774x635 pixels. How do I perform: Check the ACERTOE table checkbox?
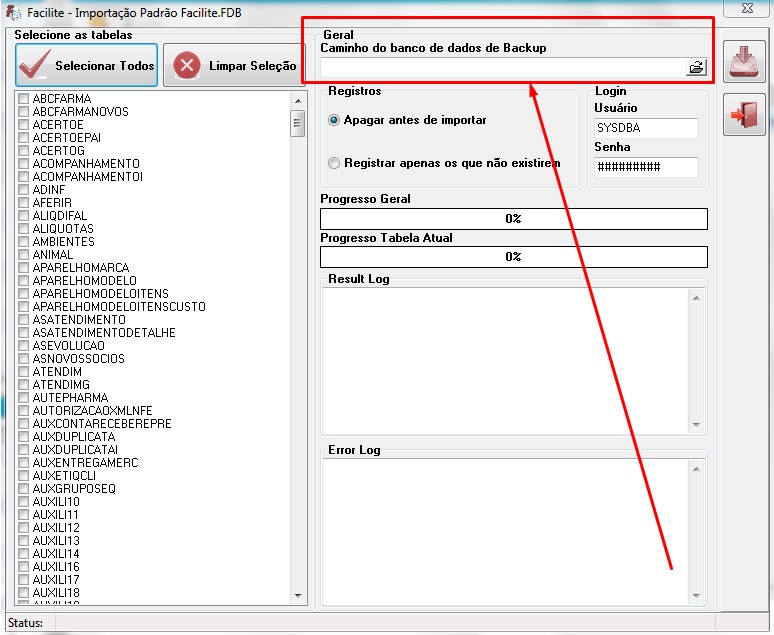click(23, 124)
